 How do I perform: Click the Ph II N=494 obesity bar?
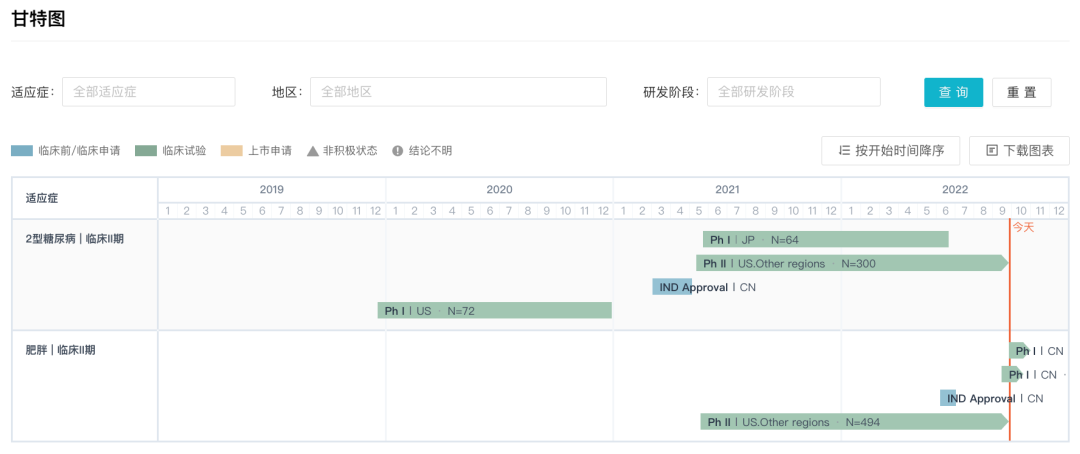(852, 422)
